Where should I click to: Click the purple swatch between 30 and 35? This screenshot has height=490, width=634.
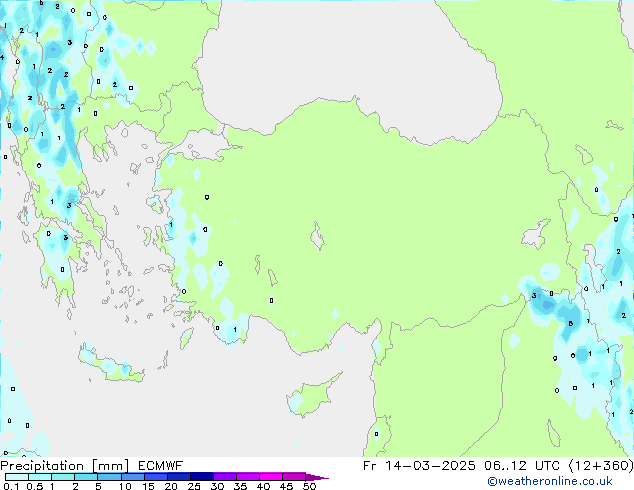224,477
